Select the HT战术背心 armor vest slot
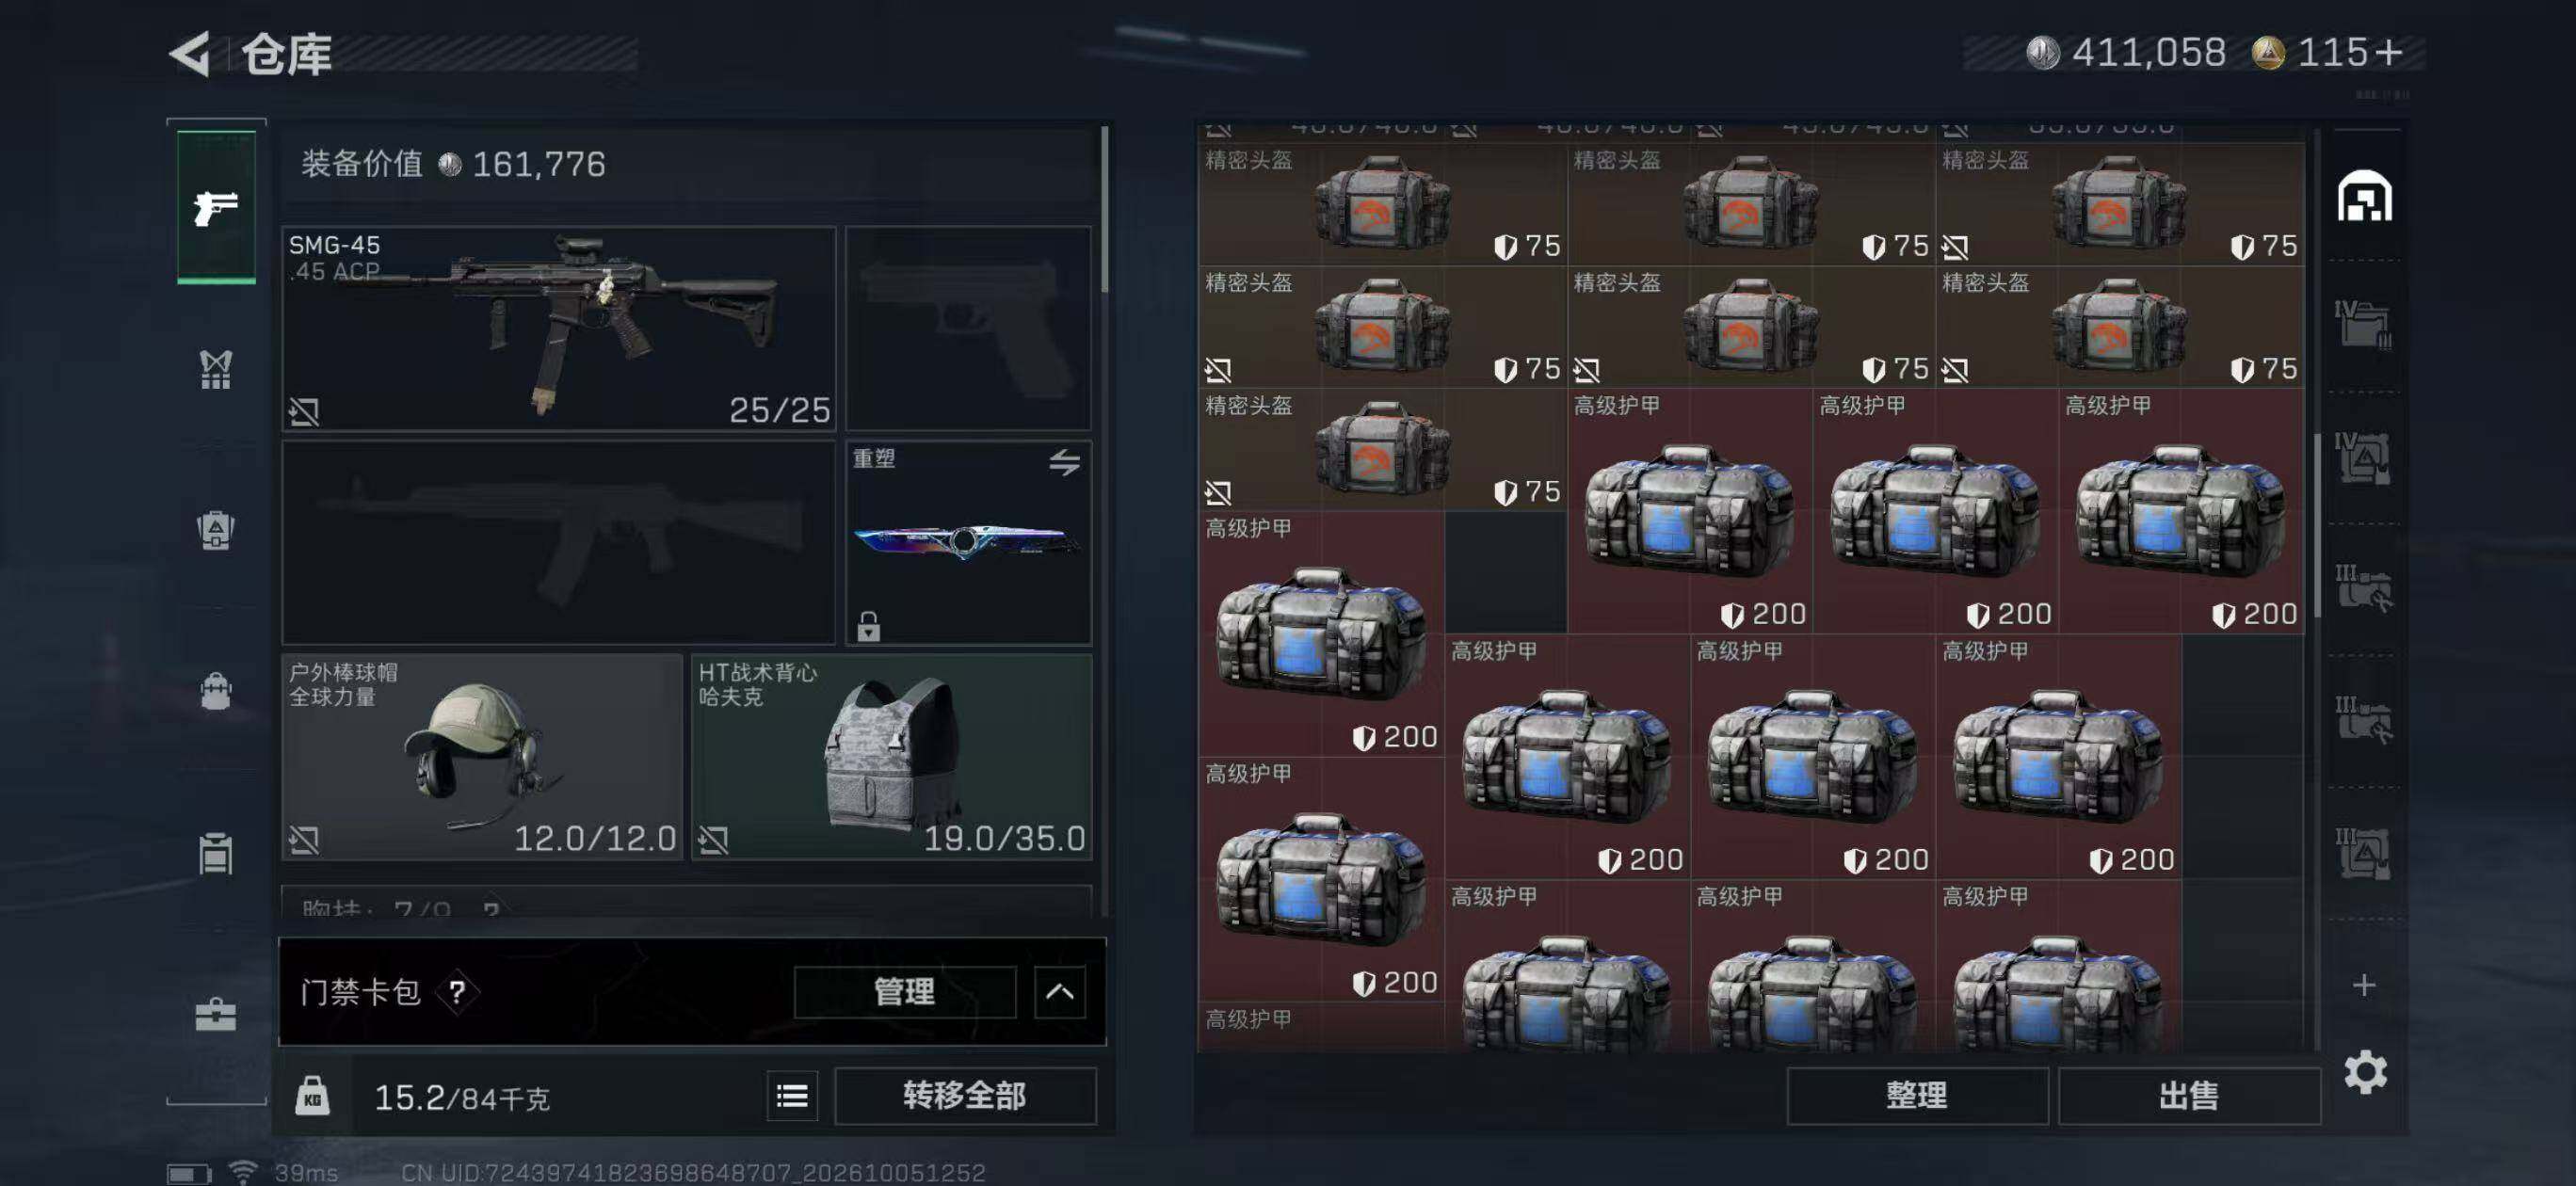Viewport: 2576px width, 1186px height. tap(891, 757)
